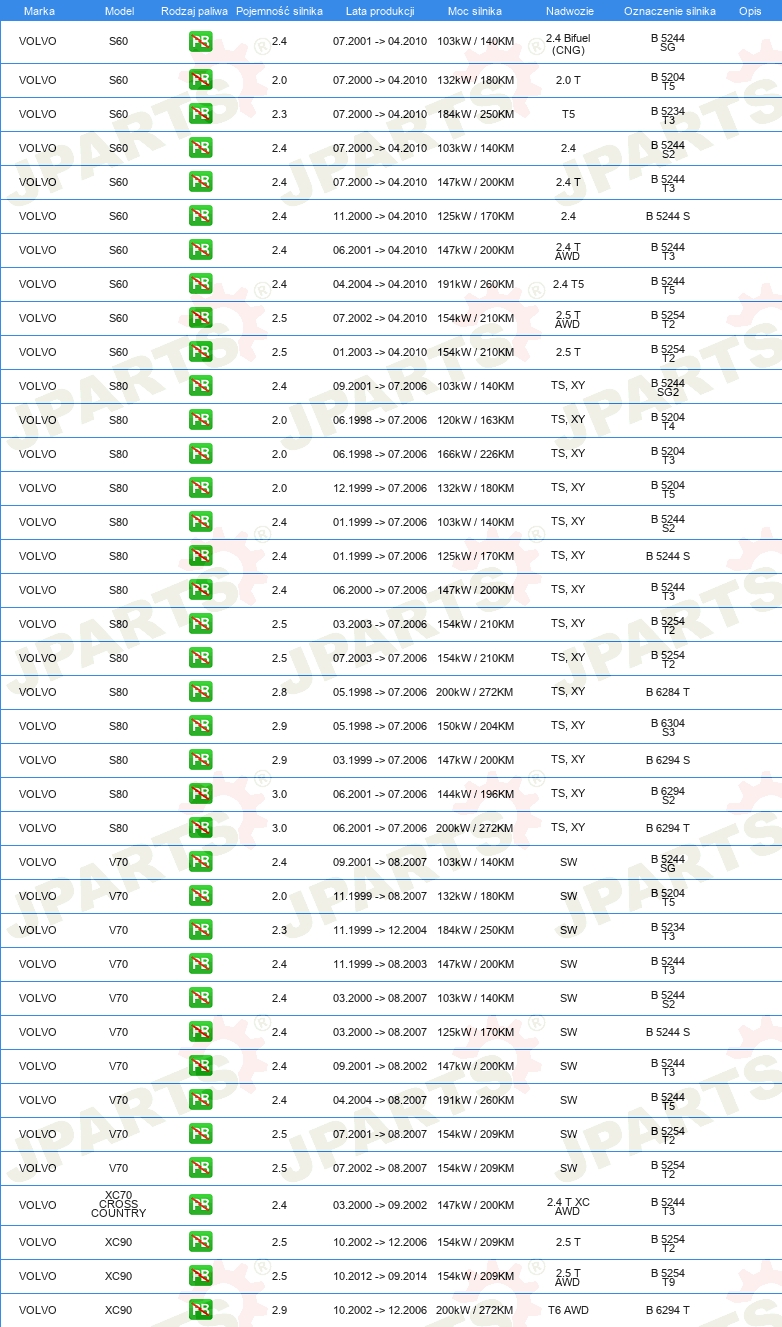Click the "Pojemność silnika" column header
782x1327 pixels.
[279, 10]
